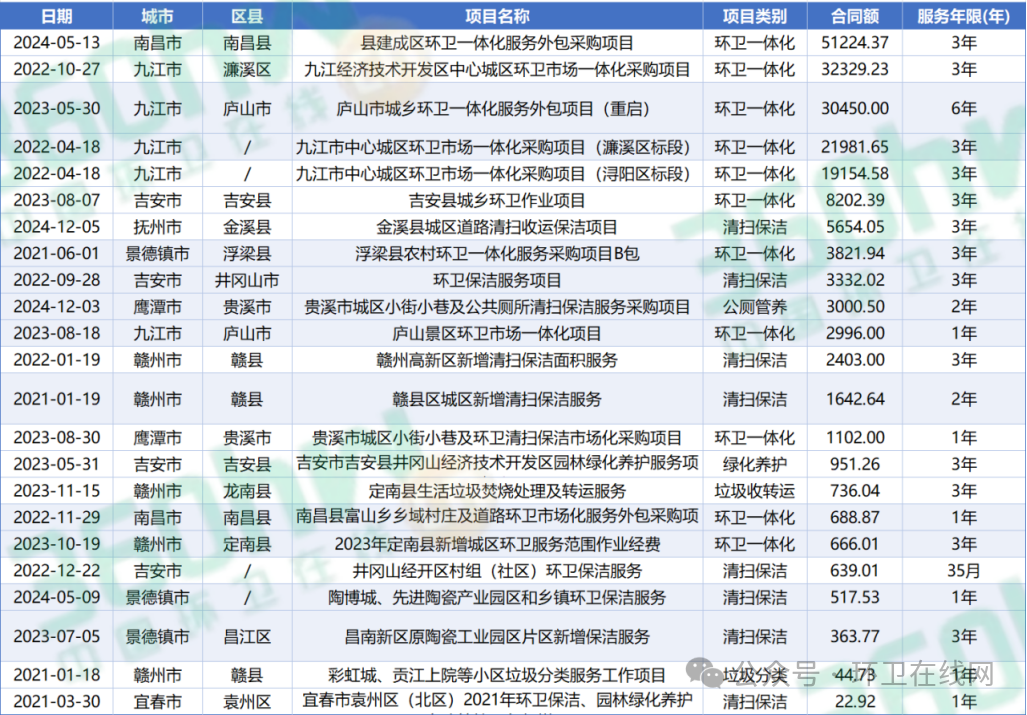Click contract amount 21981.65
This screenshot has height=715, width=1027.
coord(855,147)
